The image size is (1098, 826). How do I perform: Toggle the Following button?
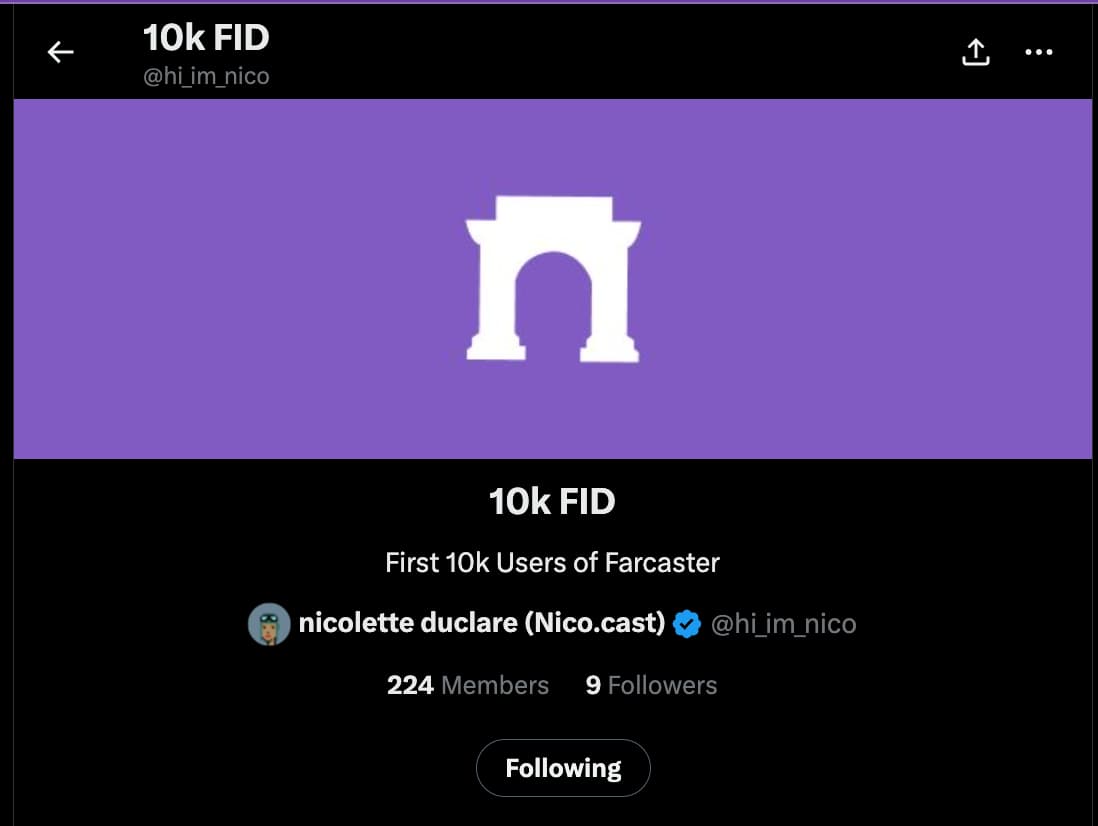[563, 768]
